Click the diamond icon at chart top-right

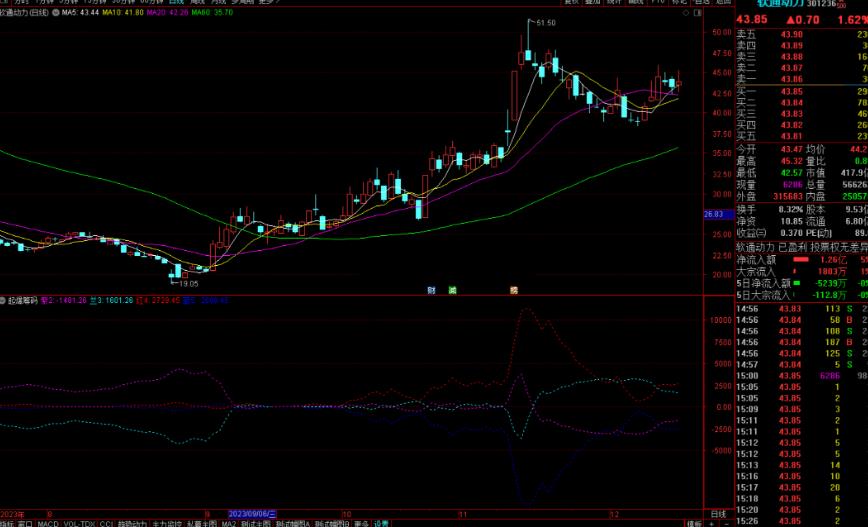point(686,13)
